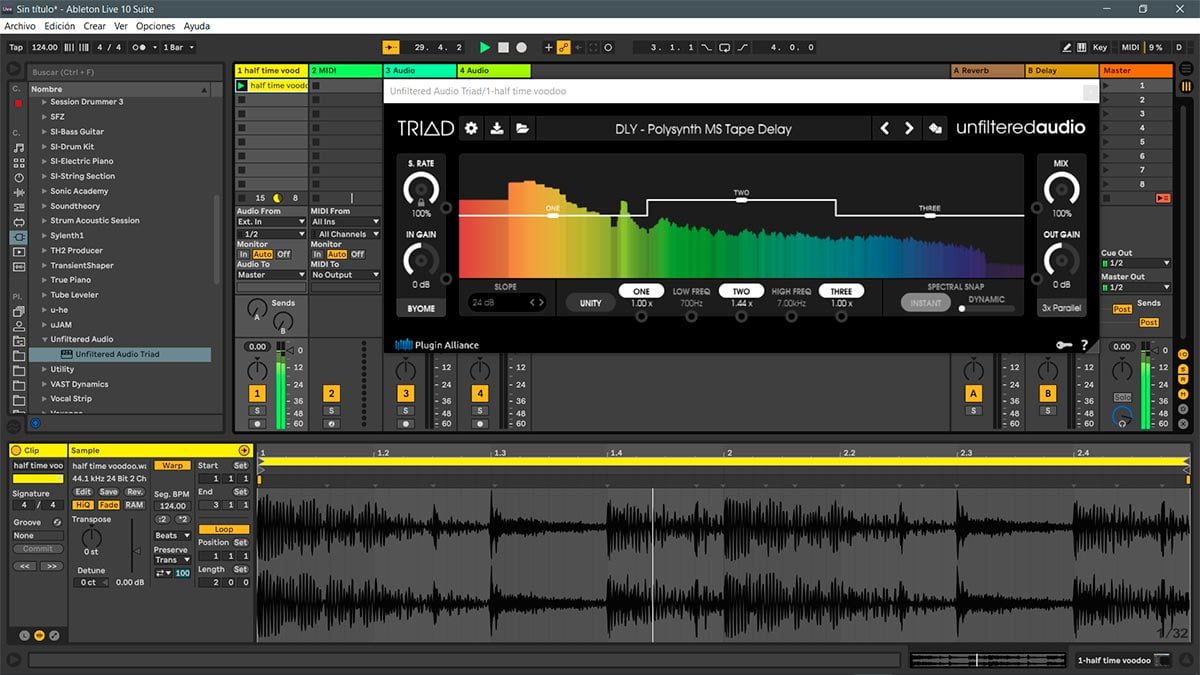The width and height of the screenshot is (1200, 675).
Task: Toggle the Follow arrangement position button
Action: [391, 47]
